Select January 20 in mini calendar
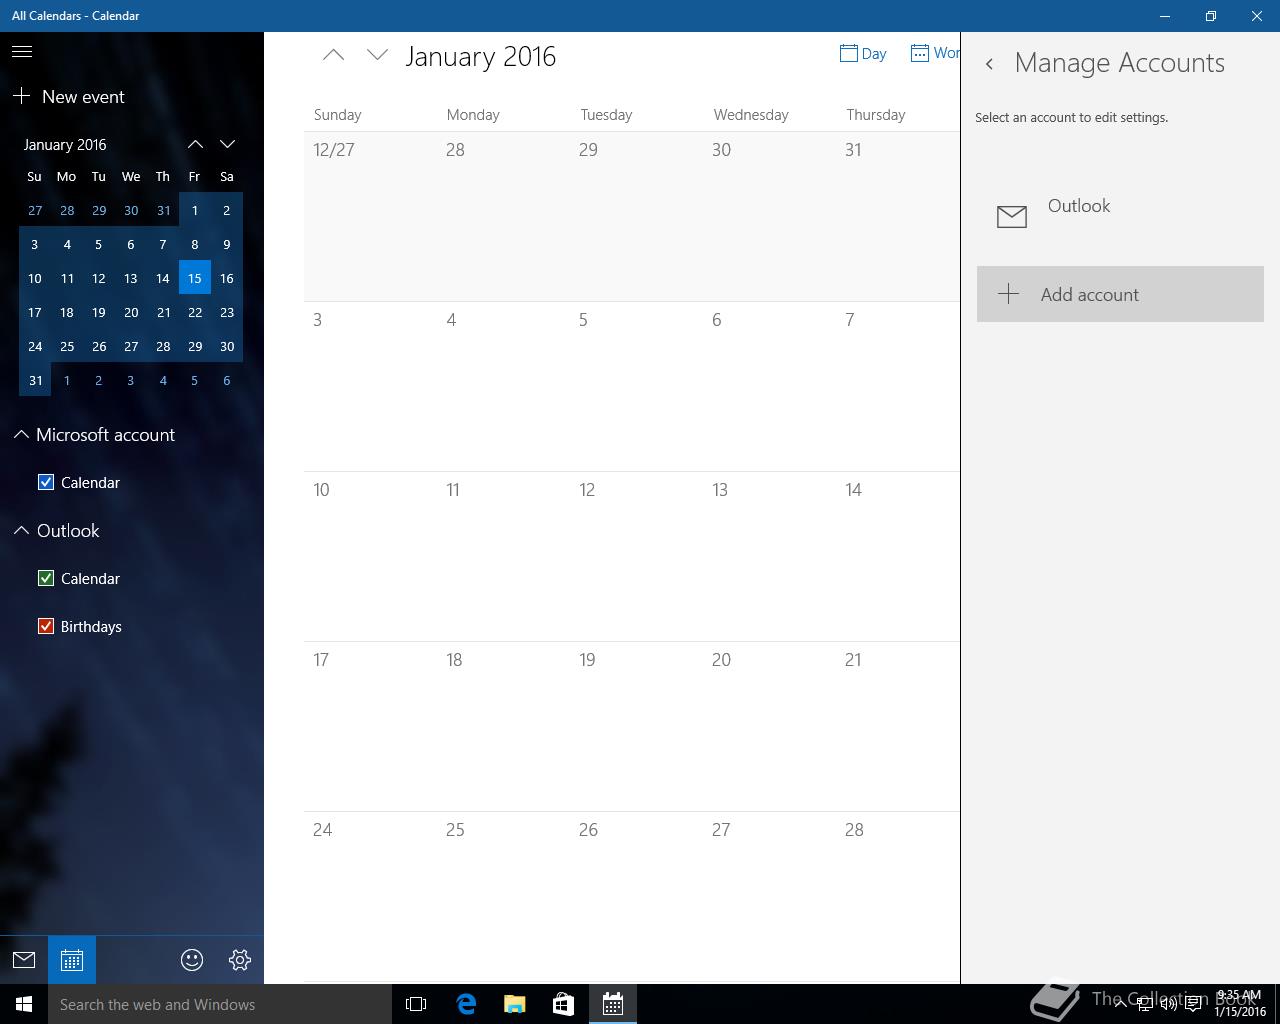 click(x=131, y=312)
